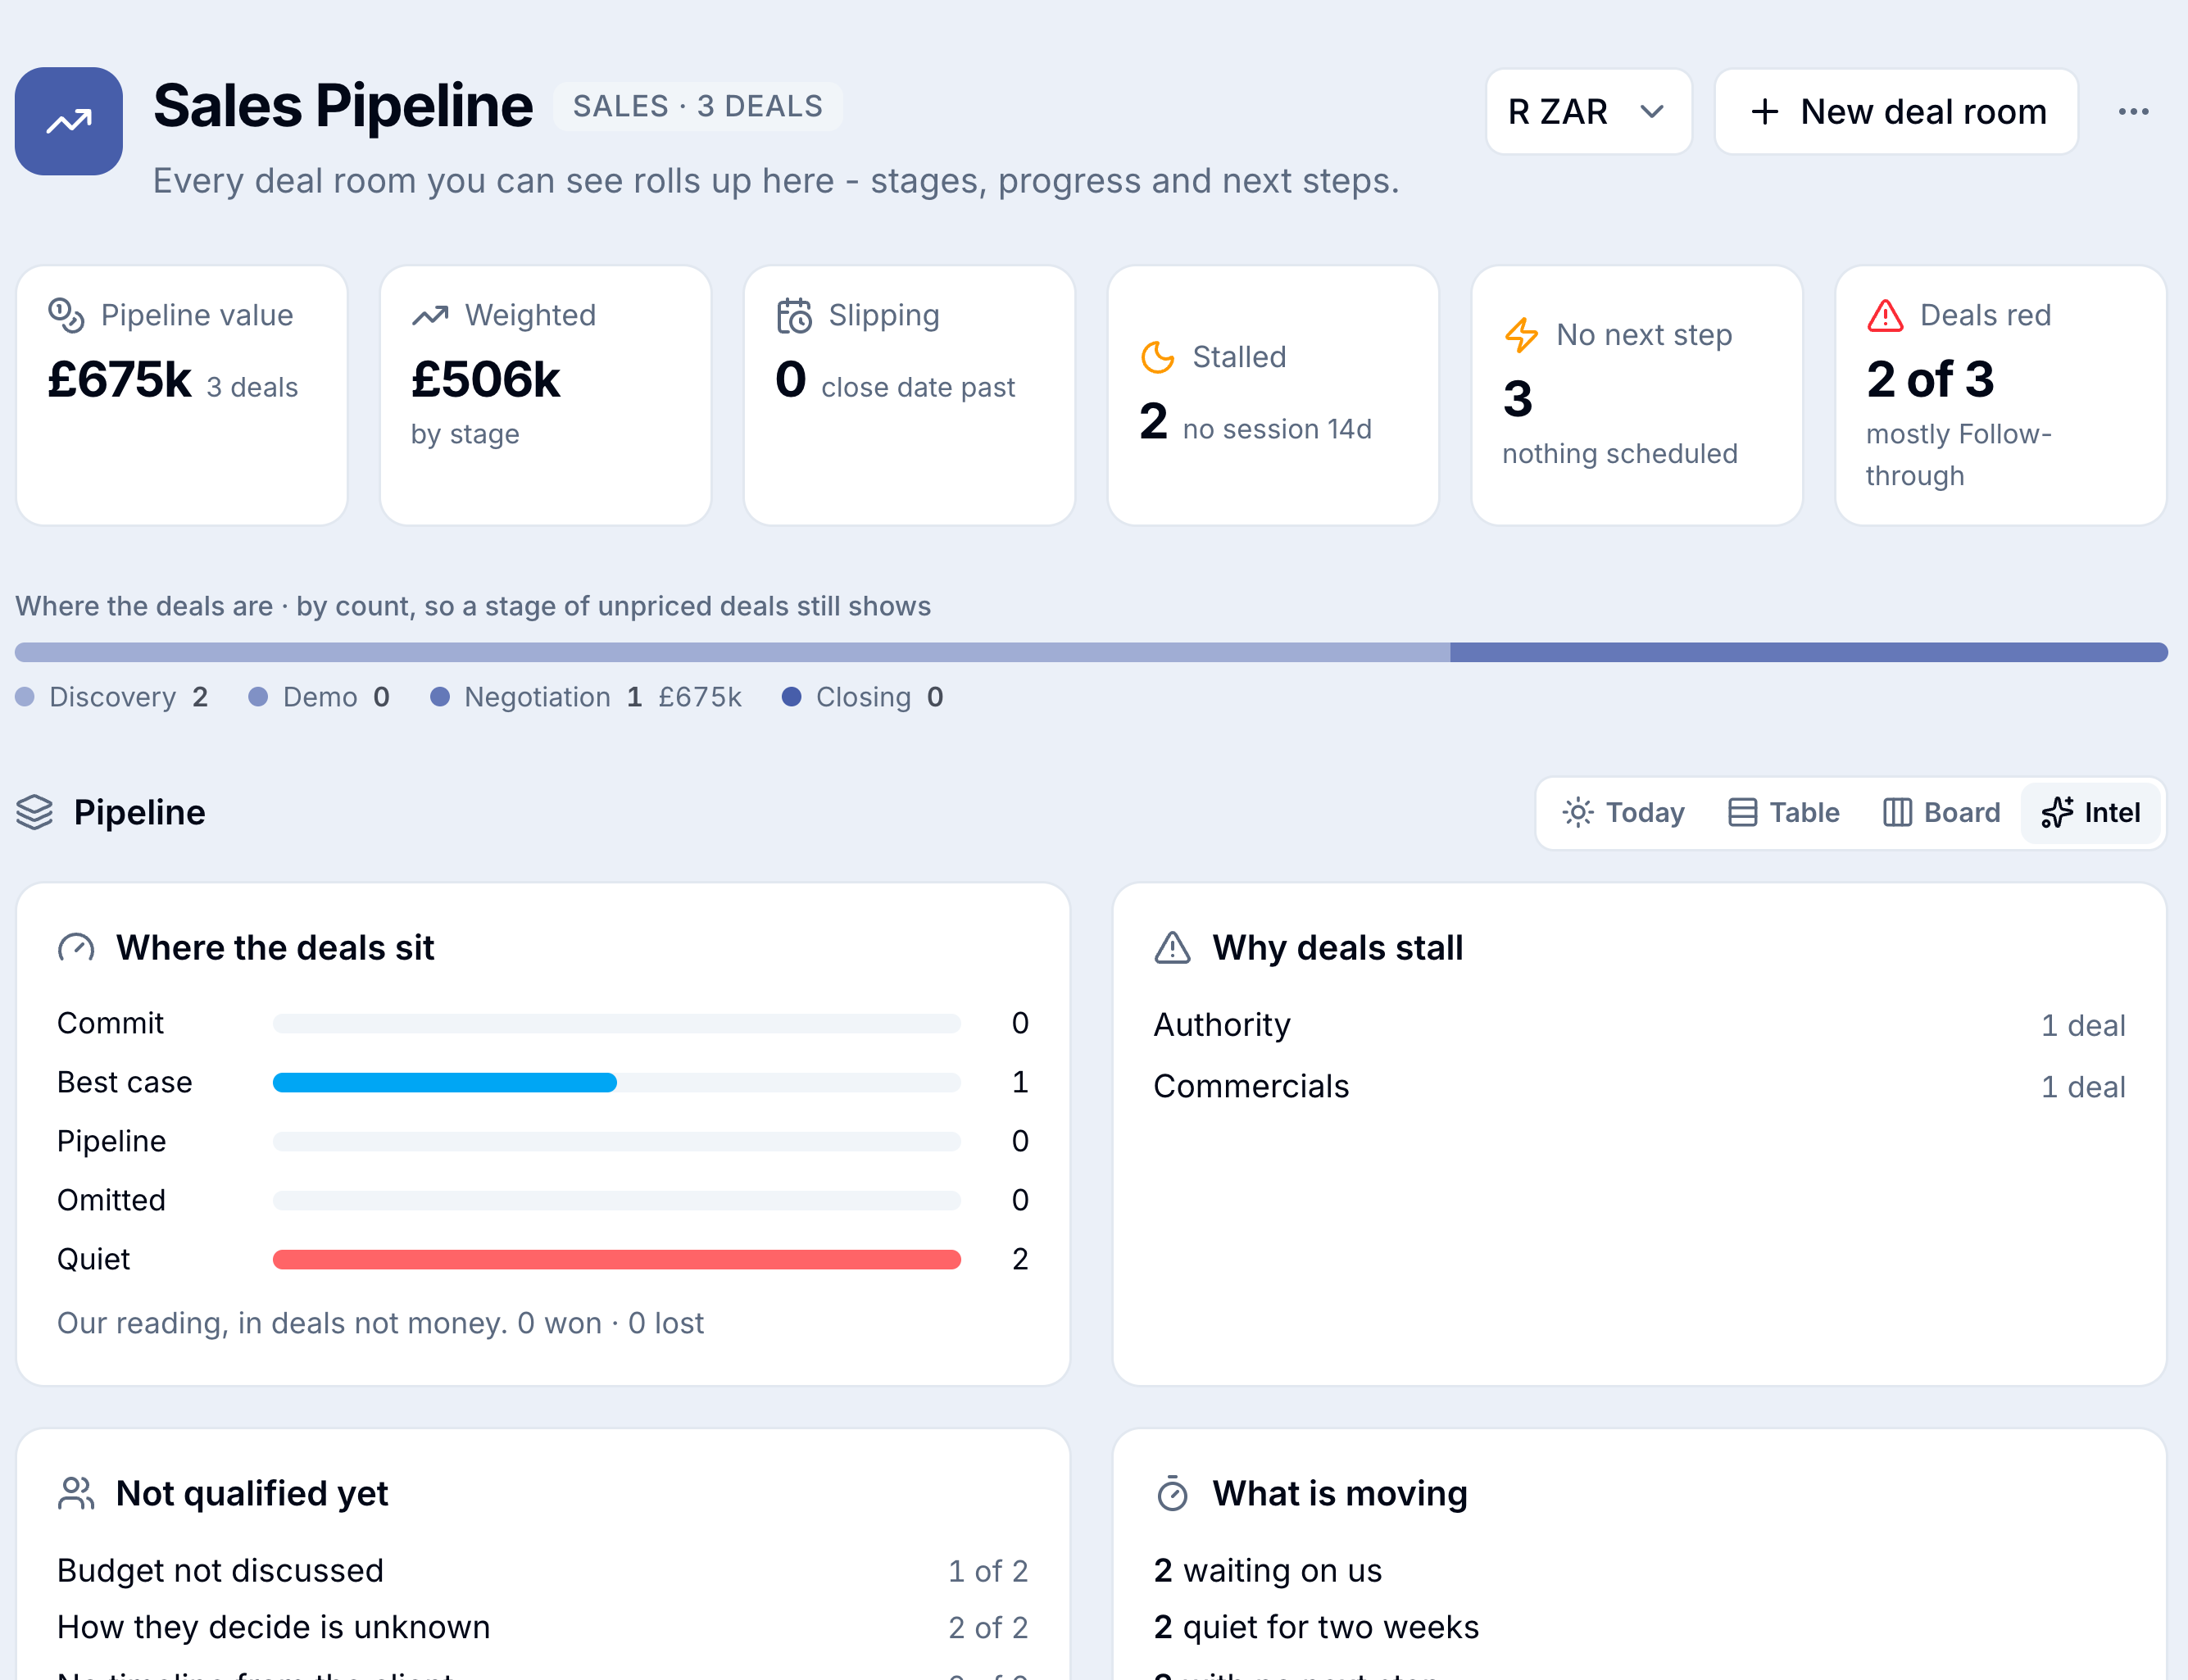Click the gauge icon in Where the deals sit
The height and width of the screenshot is (1680, 2188).
[76, 947]
